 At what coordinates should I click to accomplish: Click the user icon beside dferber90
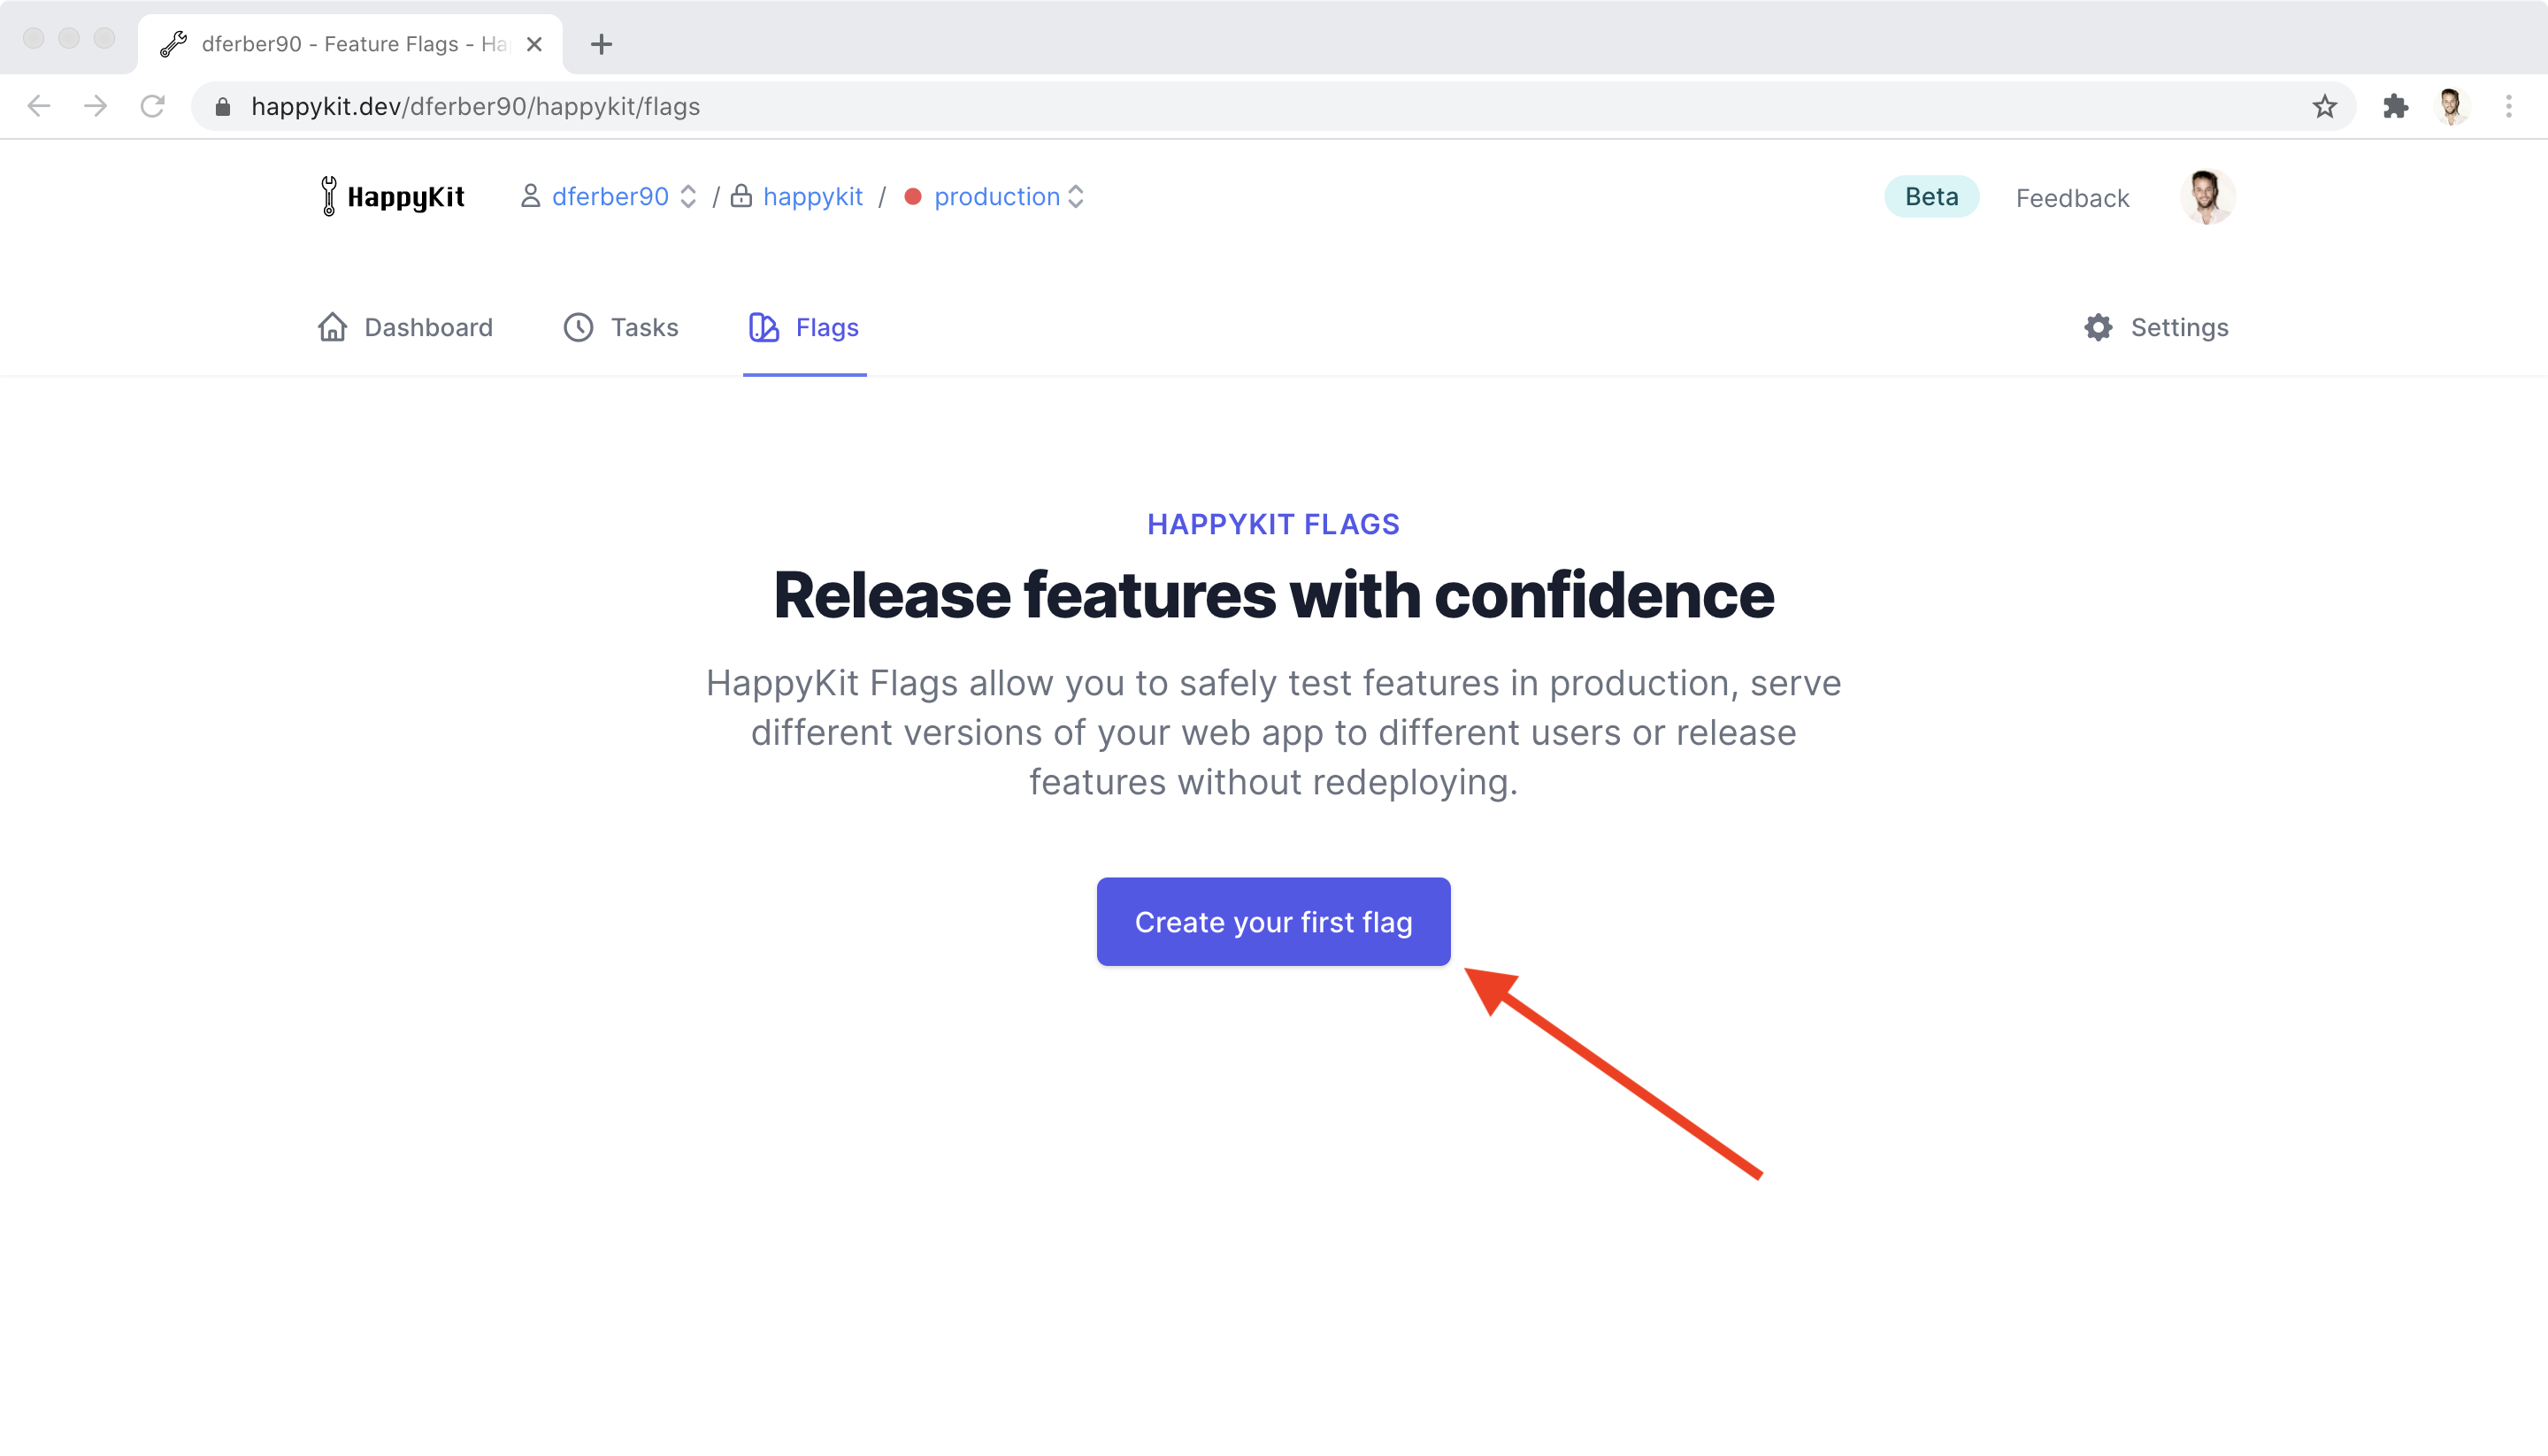pyautogui.click(x=530, y=196)
